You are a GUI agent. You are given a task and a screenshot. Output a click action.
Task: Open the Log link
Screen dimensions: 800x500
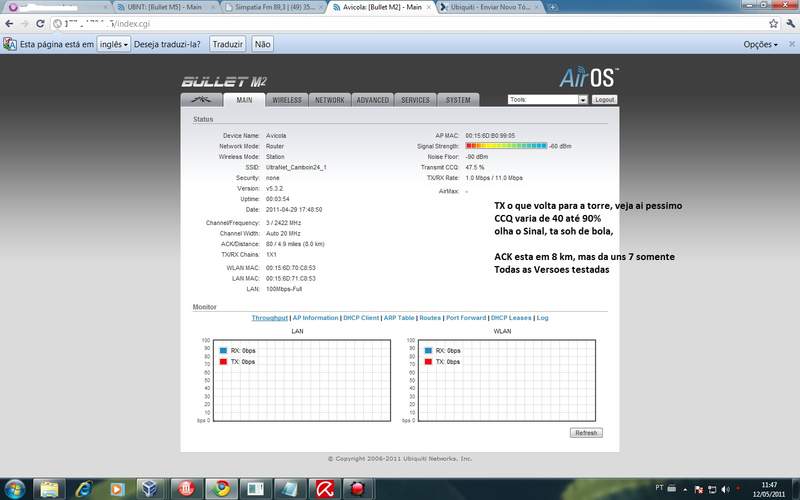click(x=542, y=318)
